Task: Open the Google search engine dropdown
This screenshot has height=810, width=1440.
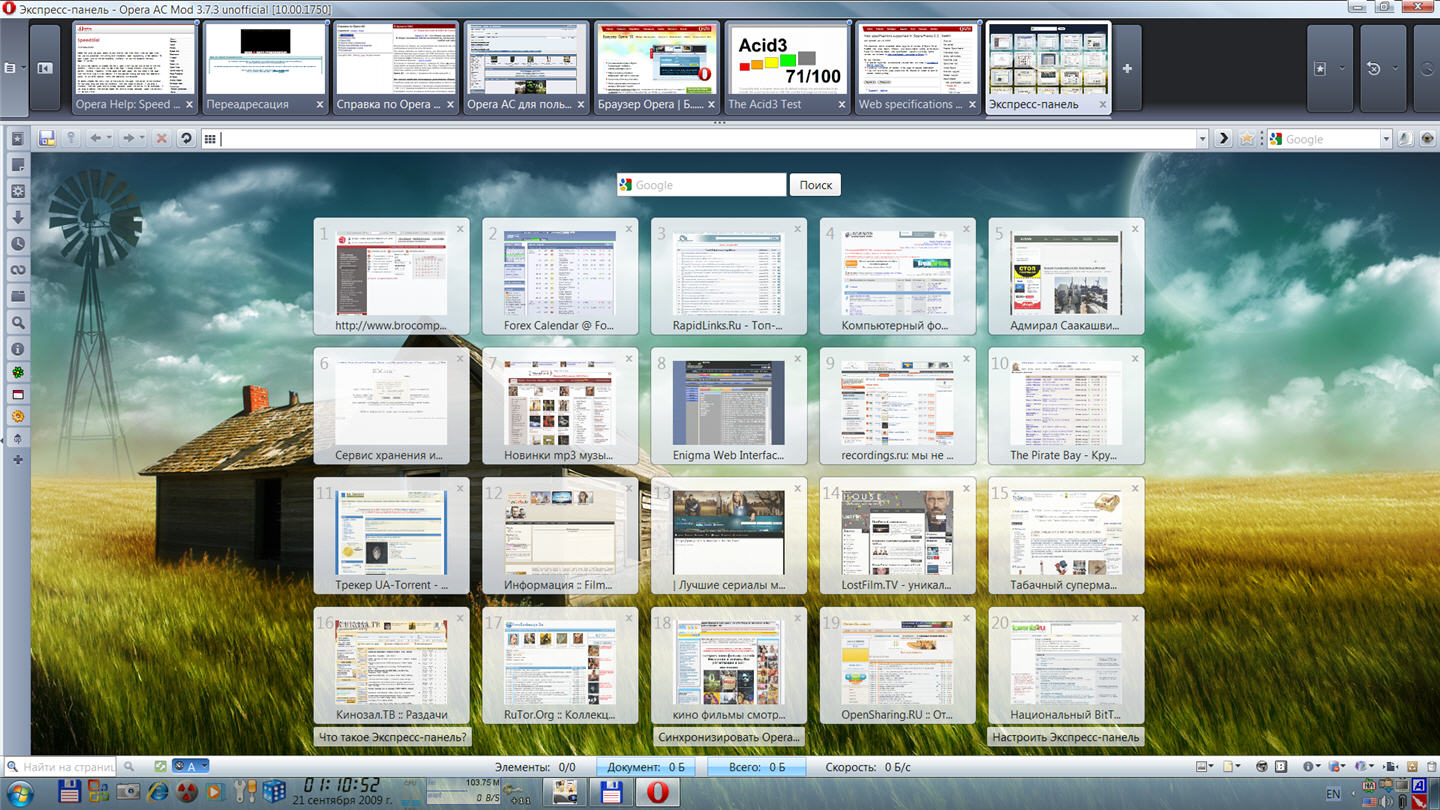Action: (1385, 140)
